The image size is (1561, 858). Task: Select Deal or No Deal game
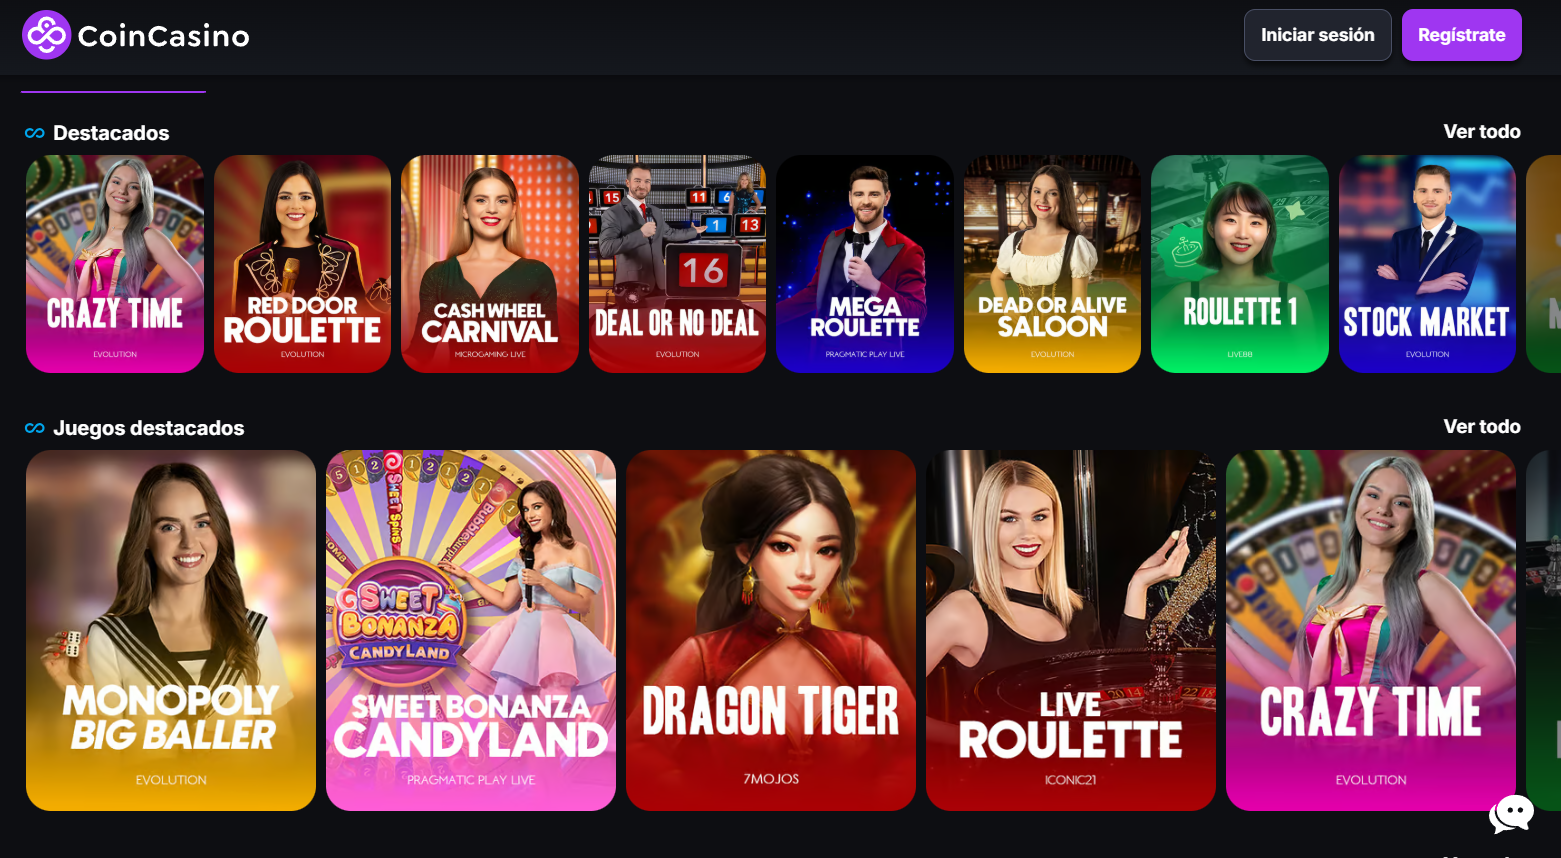point(677,264)
